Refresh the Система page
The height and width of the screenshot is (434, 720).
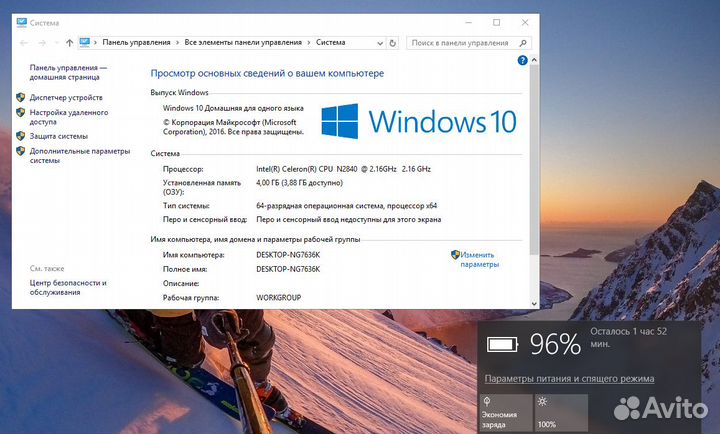coord(393,43)
